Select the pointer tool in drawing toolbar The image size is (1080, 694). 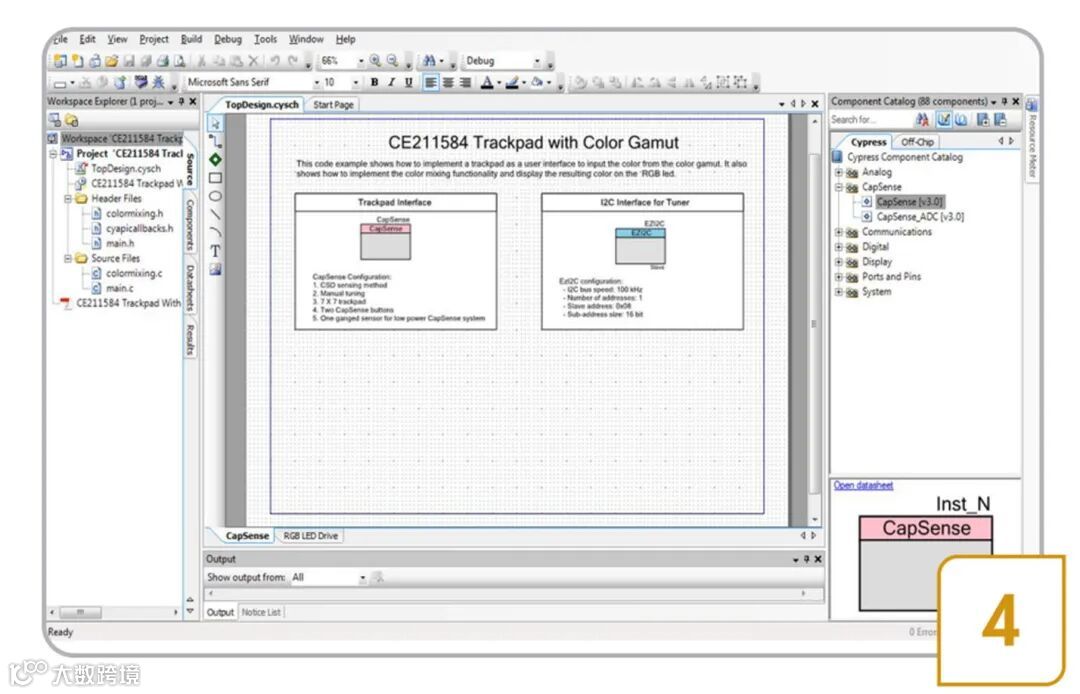pyautogui.click(x=216, y=124)
